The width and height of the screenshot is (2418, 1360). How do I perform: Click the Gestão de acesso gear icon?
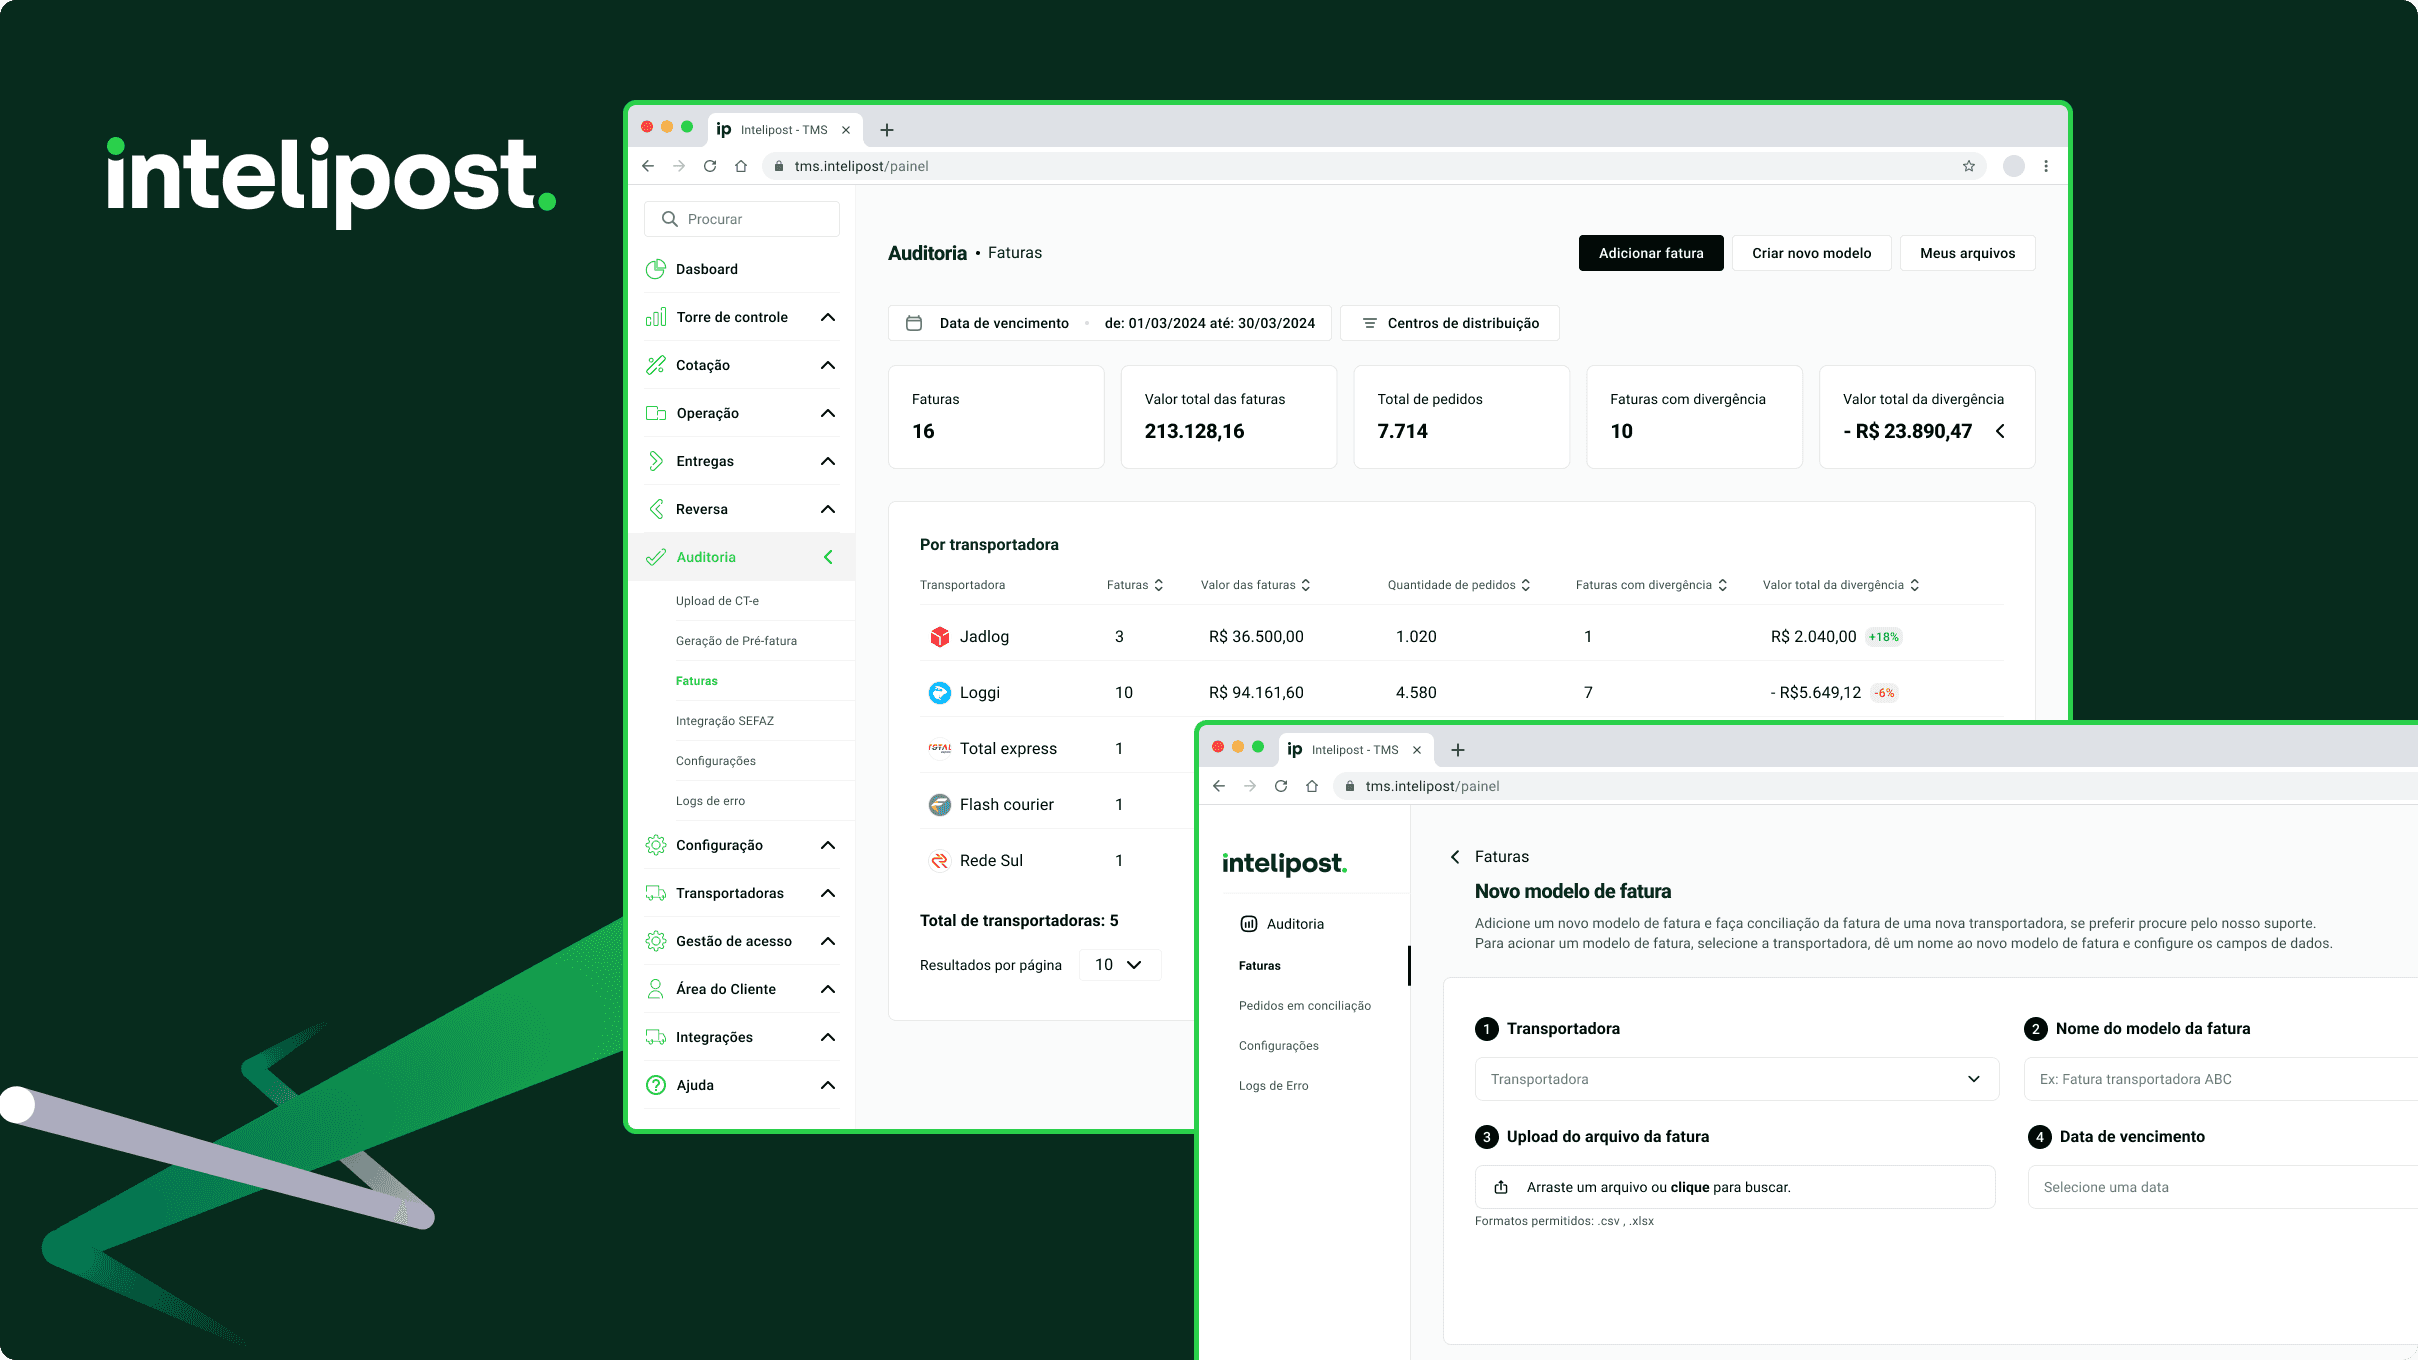(x=656, y=941)
